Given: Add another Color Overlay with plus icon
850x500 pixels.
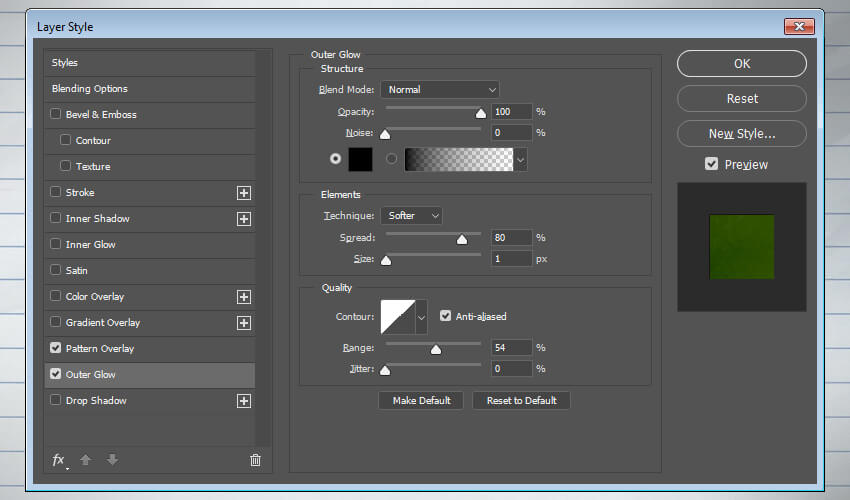Looking at the screenshot, I should tap(244, 297).
